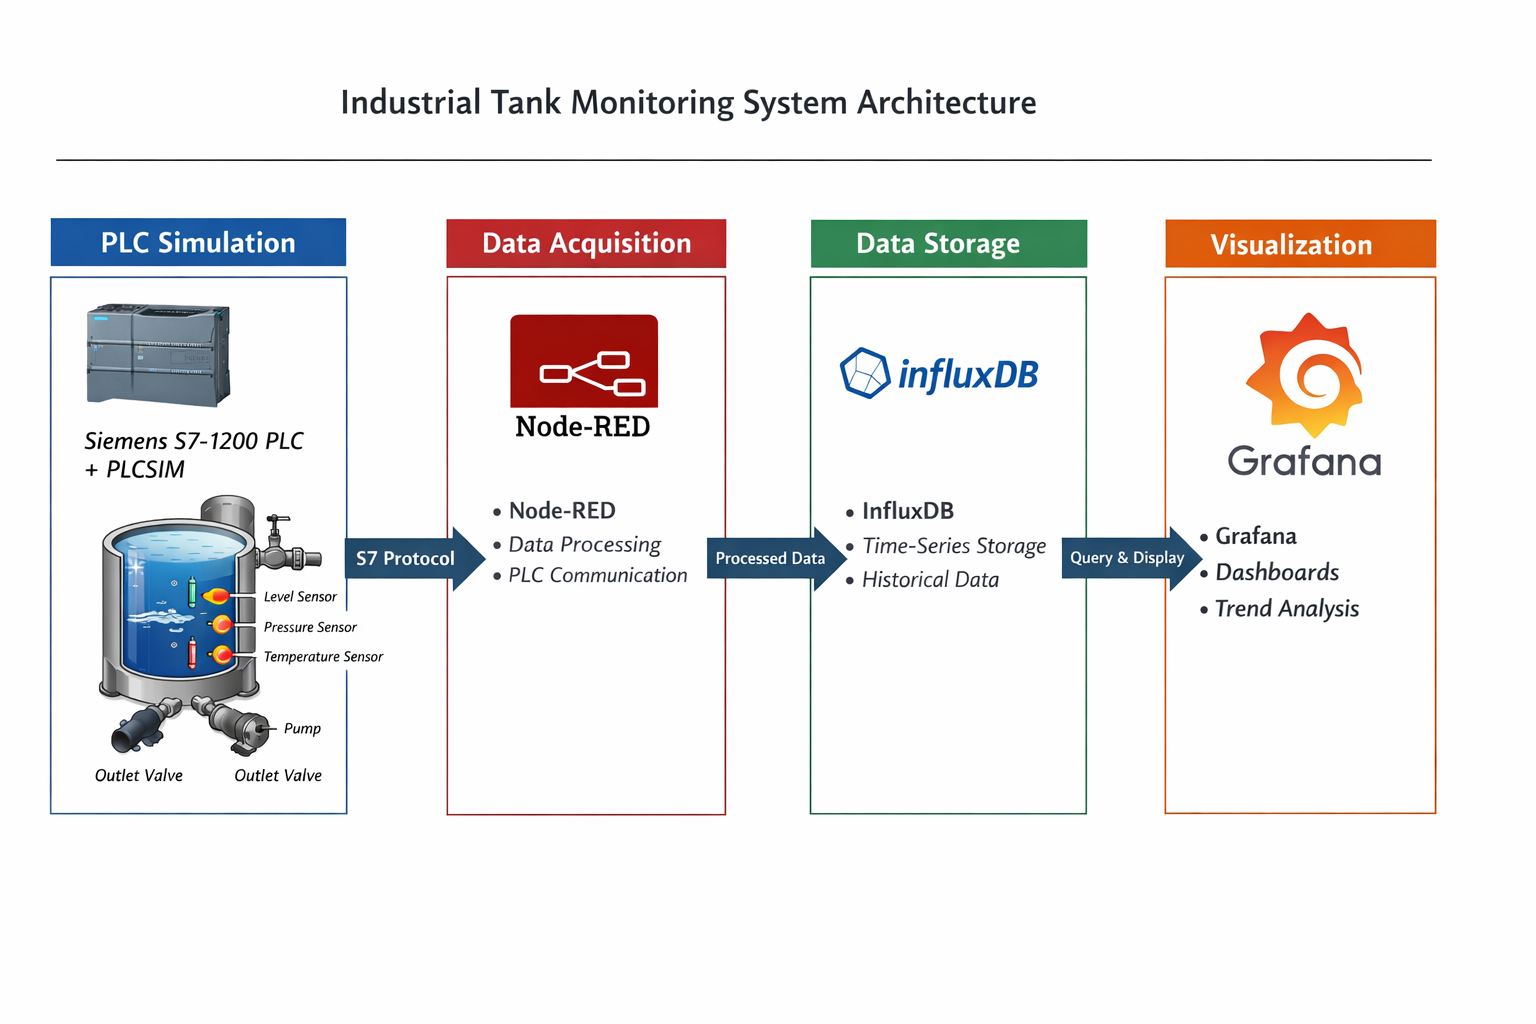This screenshot has height=1024, width=1536.
Task: Click the diagram title Industrial Tank Monitoring System Architecture
Action: click(x=688, y=102)
